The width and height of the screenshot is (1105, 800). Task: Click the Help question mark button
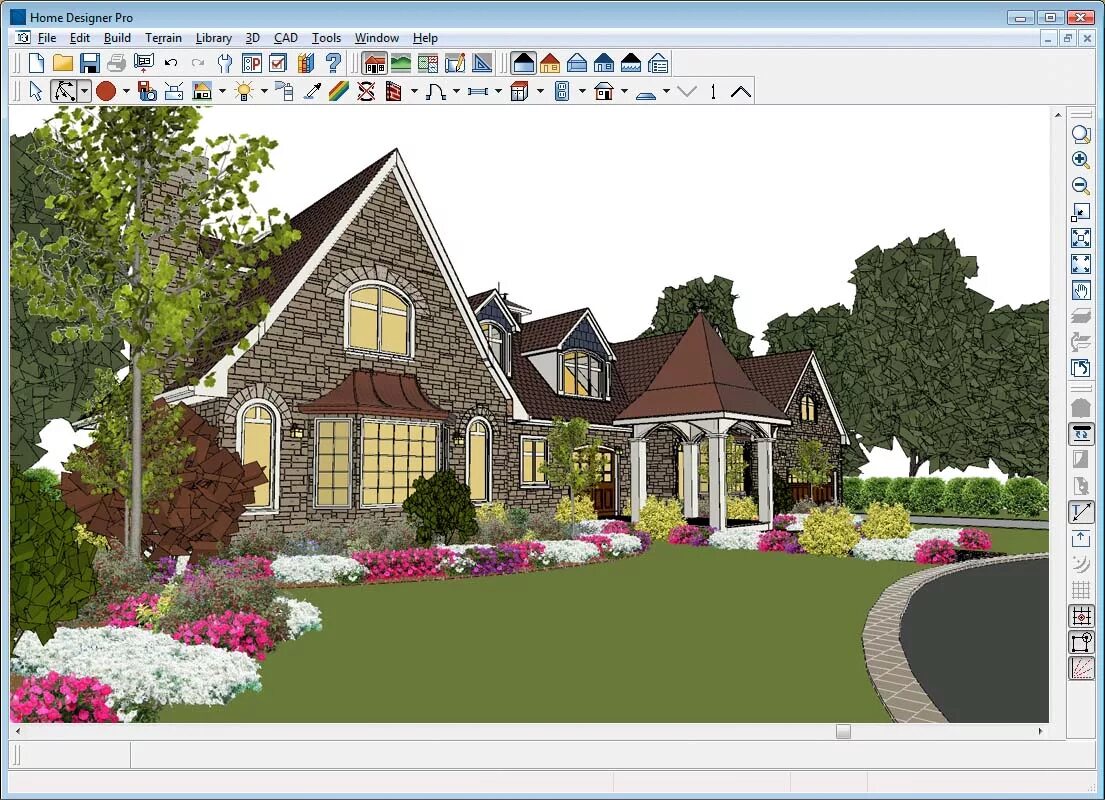tap(334, 62)
